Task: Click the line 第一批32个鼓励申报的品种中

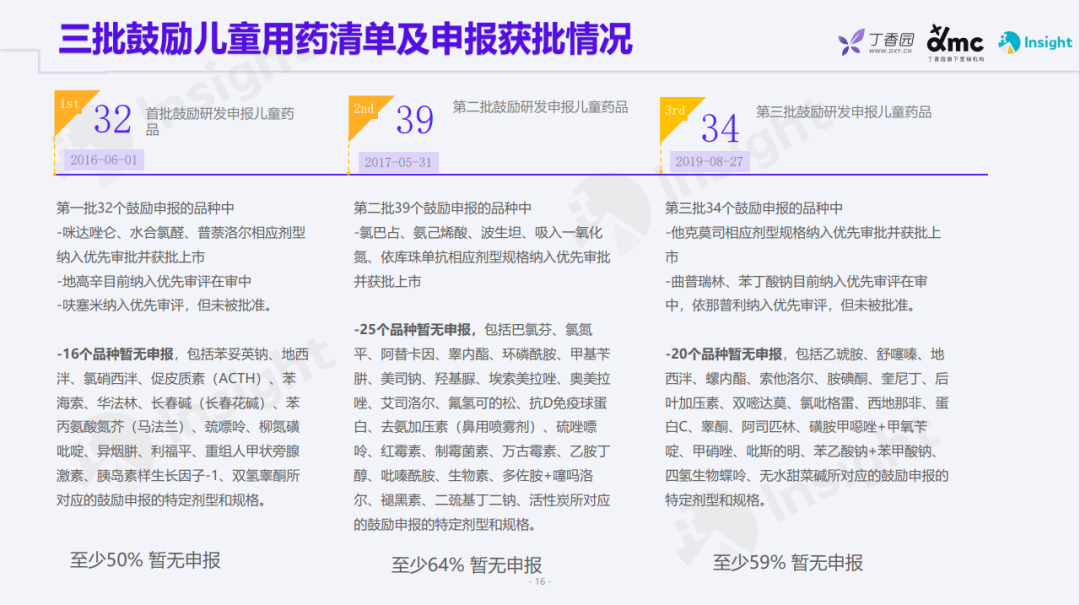Action: coord(145,208)
